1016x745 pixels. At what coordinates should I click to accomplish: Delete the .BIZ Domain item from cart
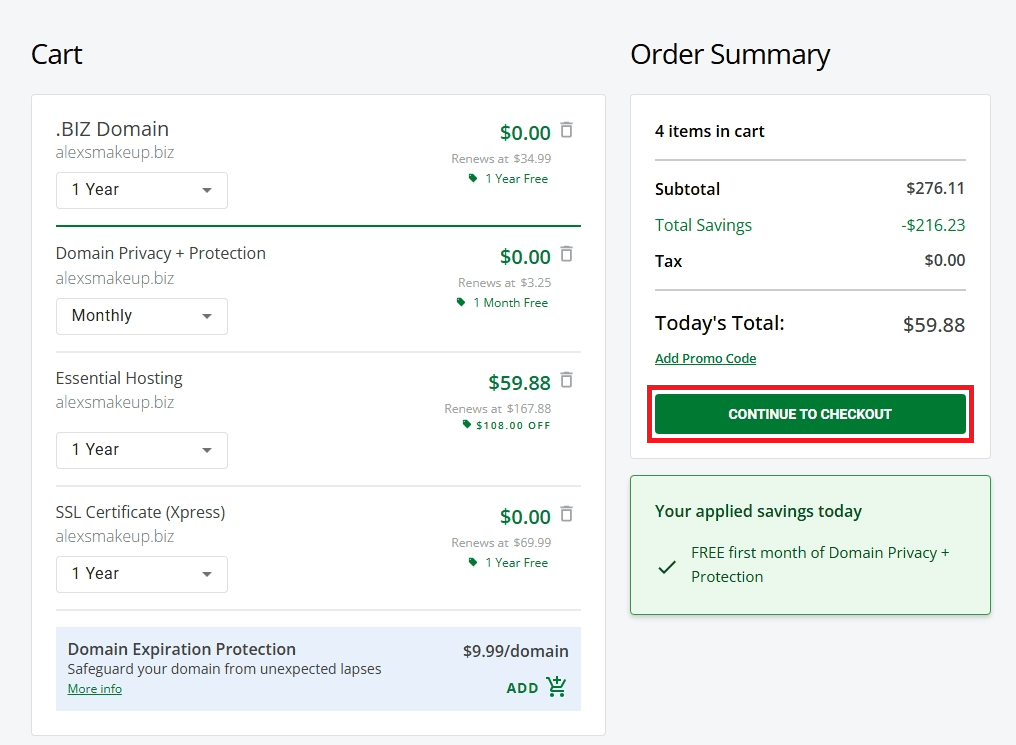coord(567,130)
